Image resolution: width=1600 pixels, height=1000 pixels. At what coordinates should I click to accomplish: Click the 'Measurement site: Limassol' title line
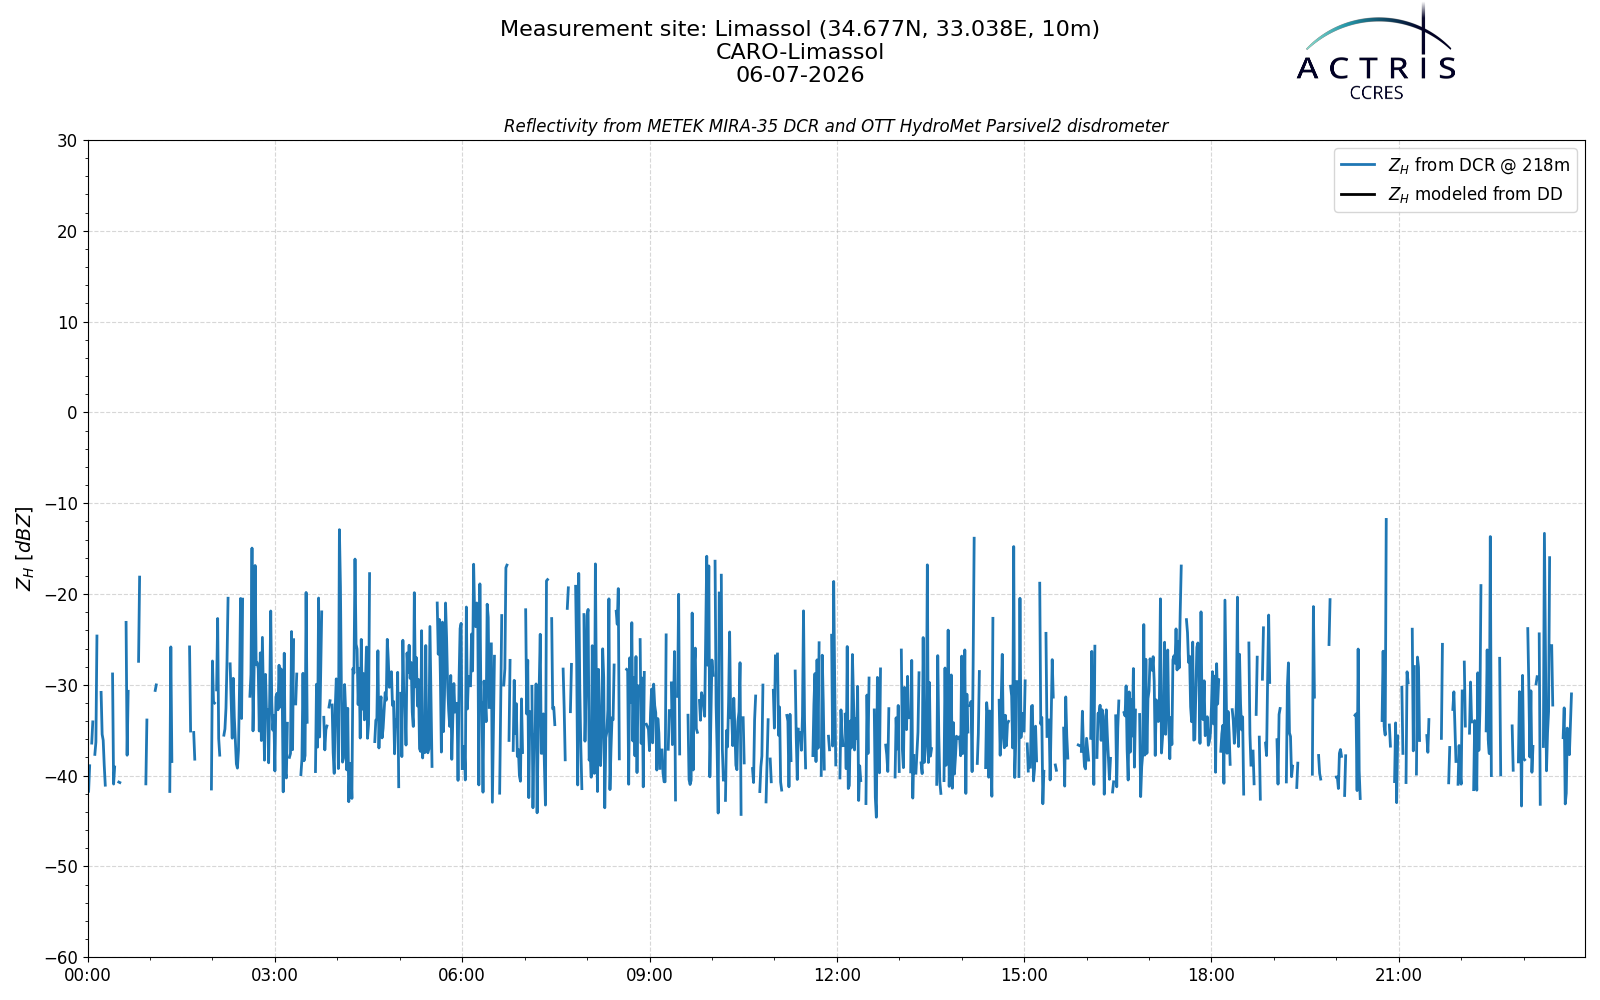tap(800, 29)
